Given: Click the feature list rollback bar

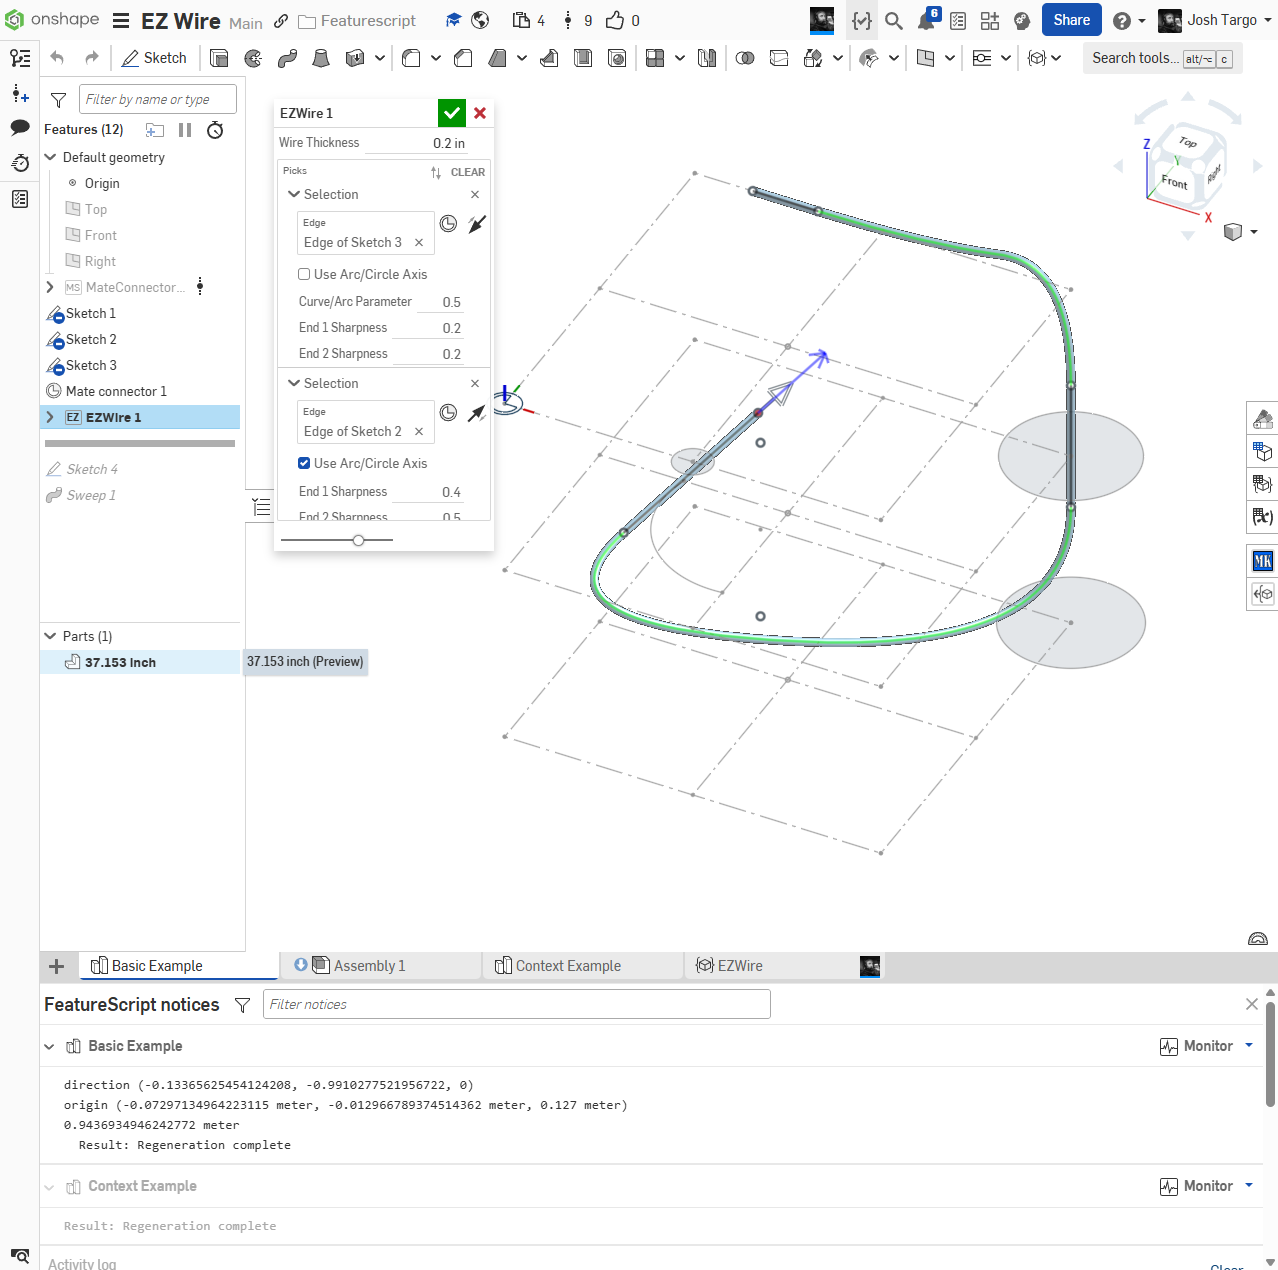Looking at the screenshot, I should click(140, 443).
